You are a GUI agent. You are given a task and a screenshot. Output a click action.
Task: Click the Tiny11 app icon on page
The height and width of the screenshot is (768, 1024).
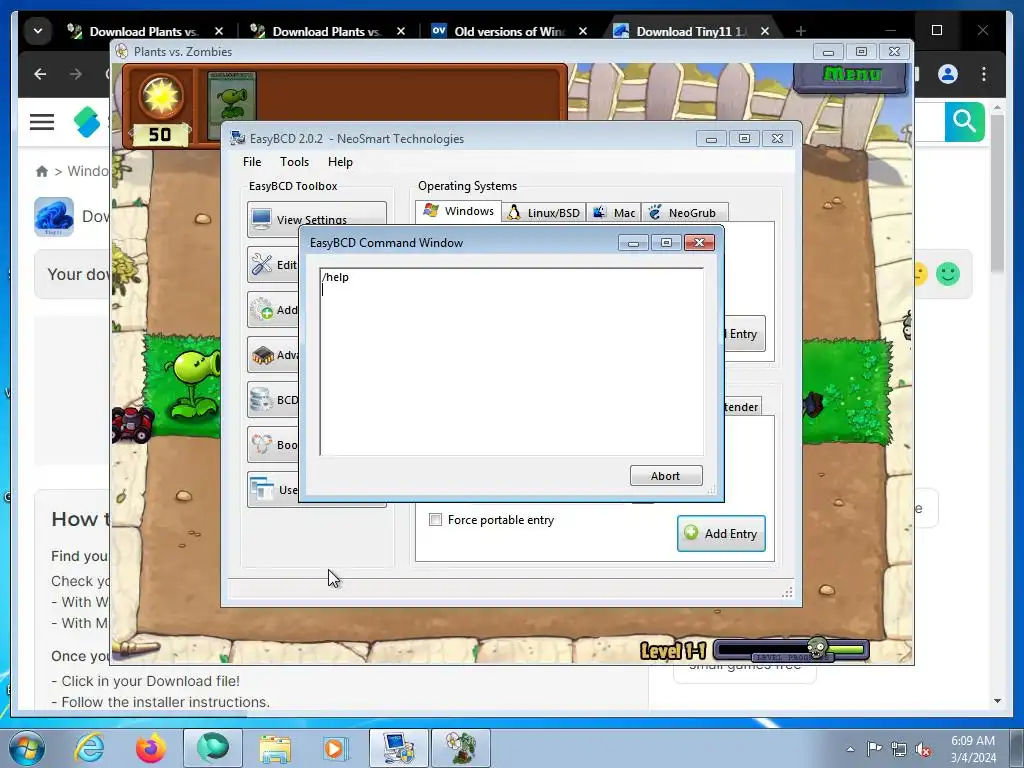pos(54,216)
